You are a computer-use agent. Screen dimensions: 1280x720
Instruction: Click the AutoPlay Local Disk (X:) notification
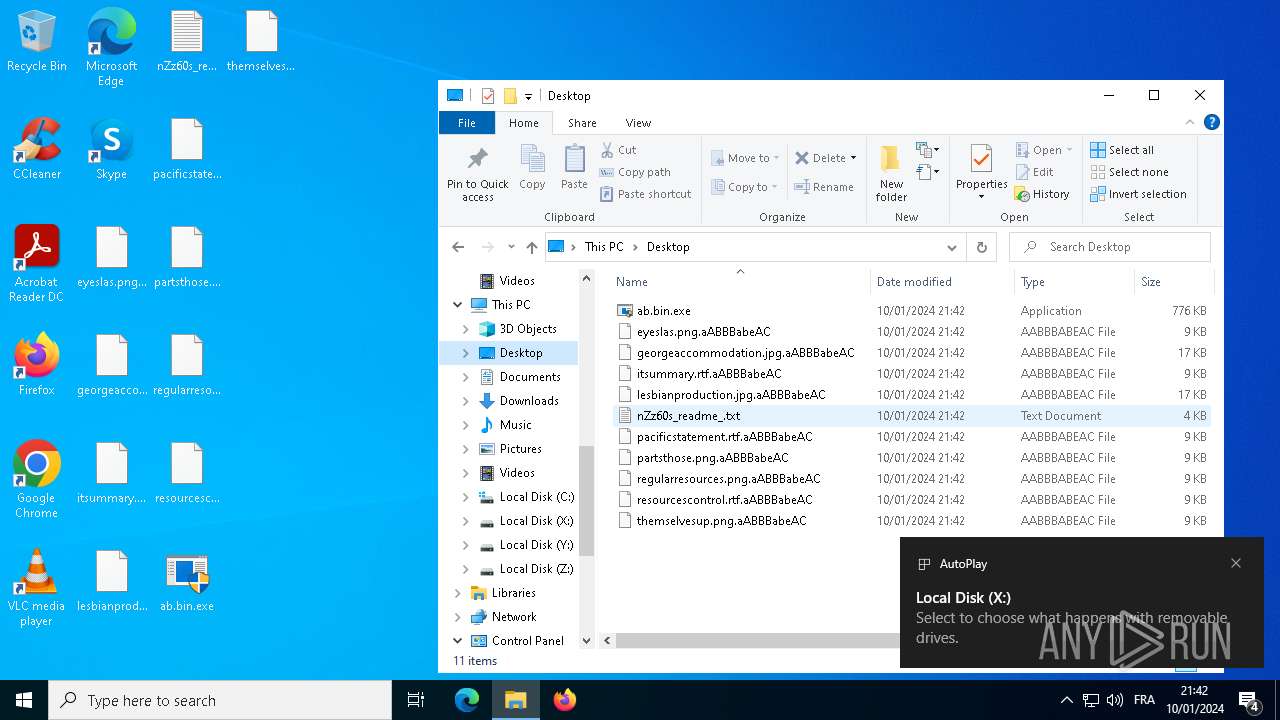[1081, 602]
